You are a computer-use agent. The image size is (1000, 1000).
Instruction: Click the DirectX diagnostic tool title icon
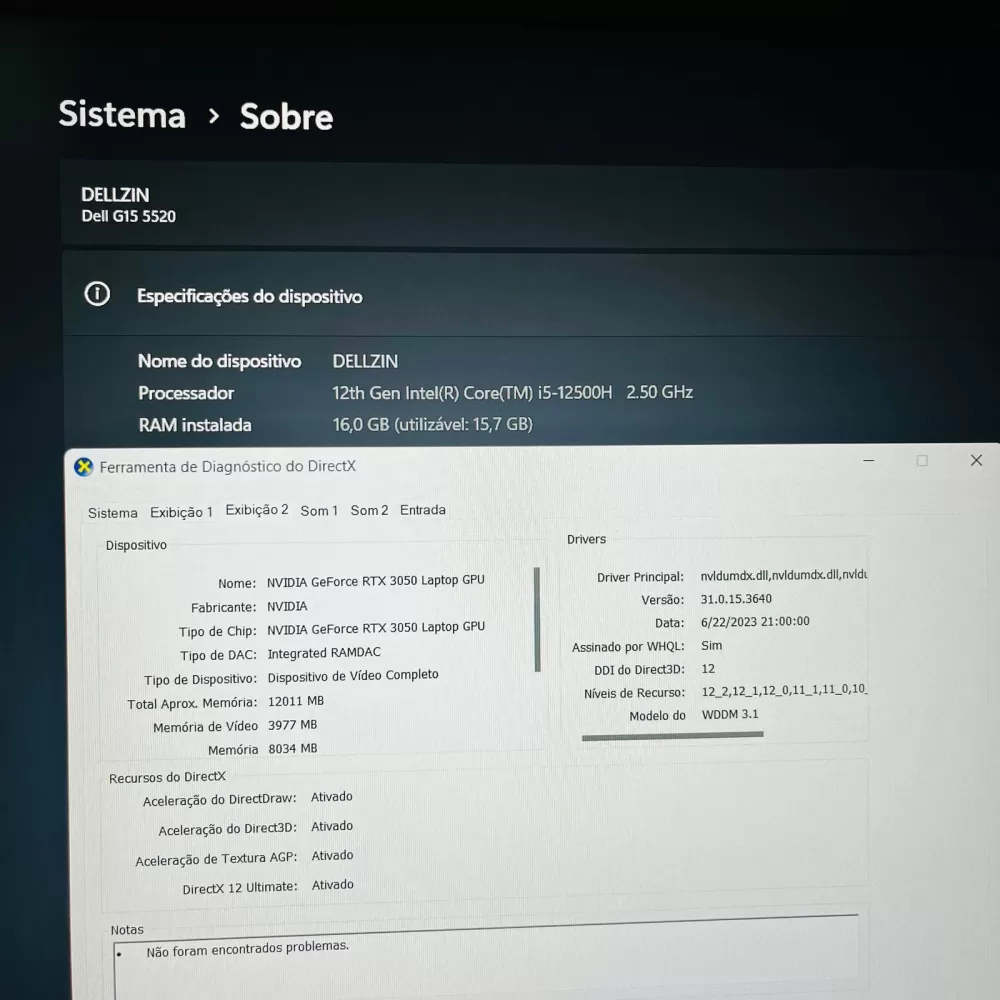(84, 467)
